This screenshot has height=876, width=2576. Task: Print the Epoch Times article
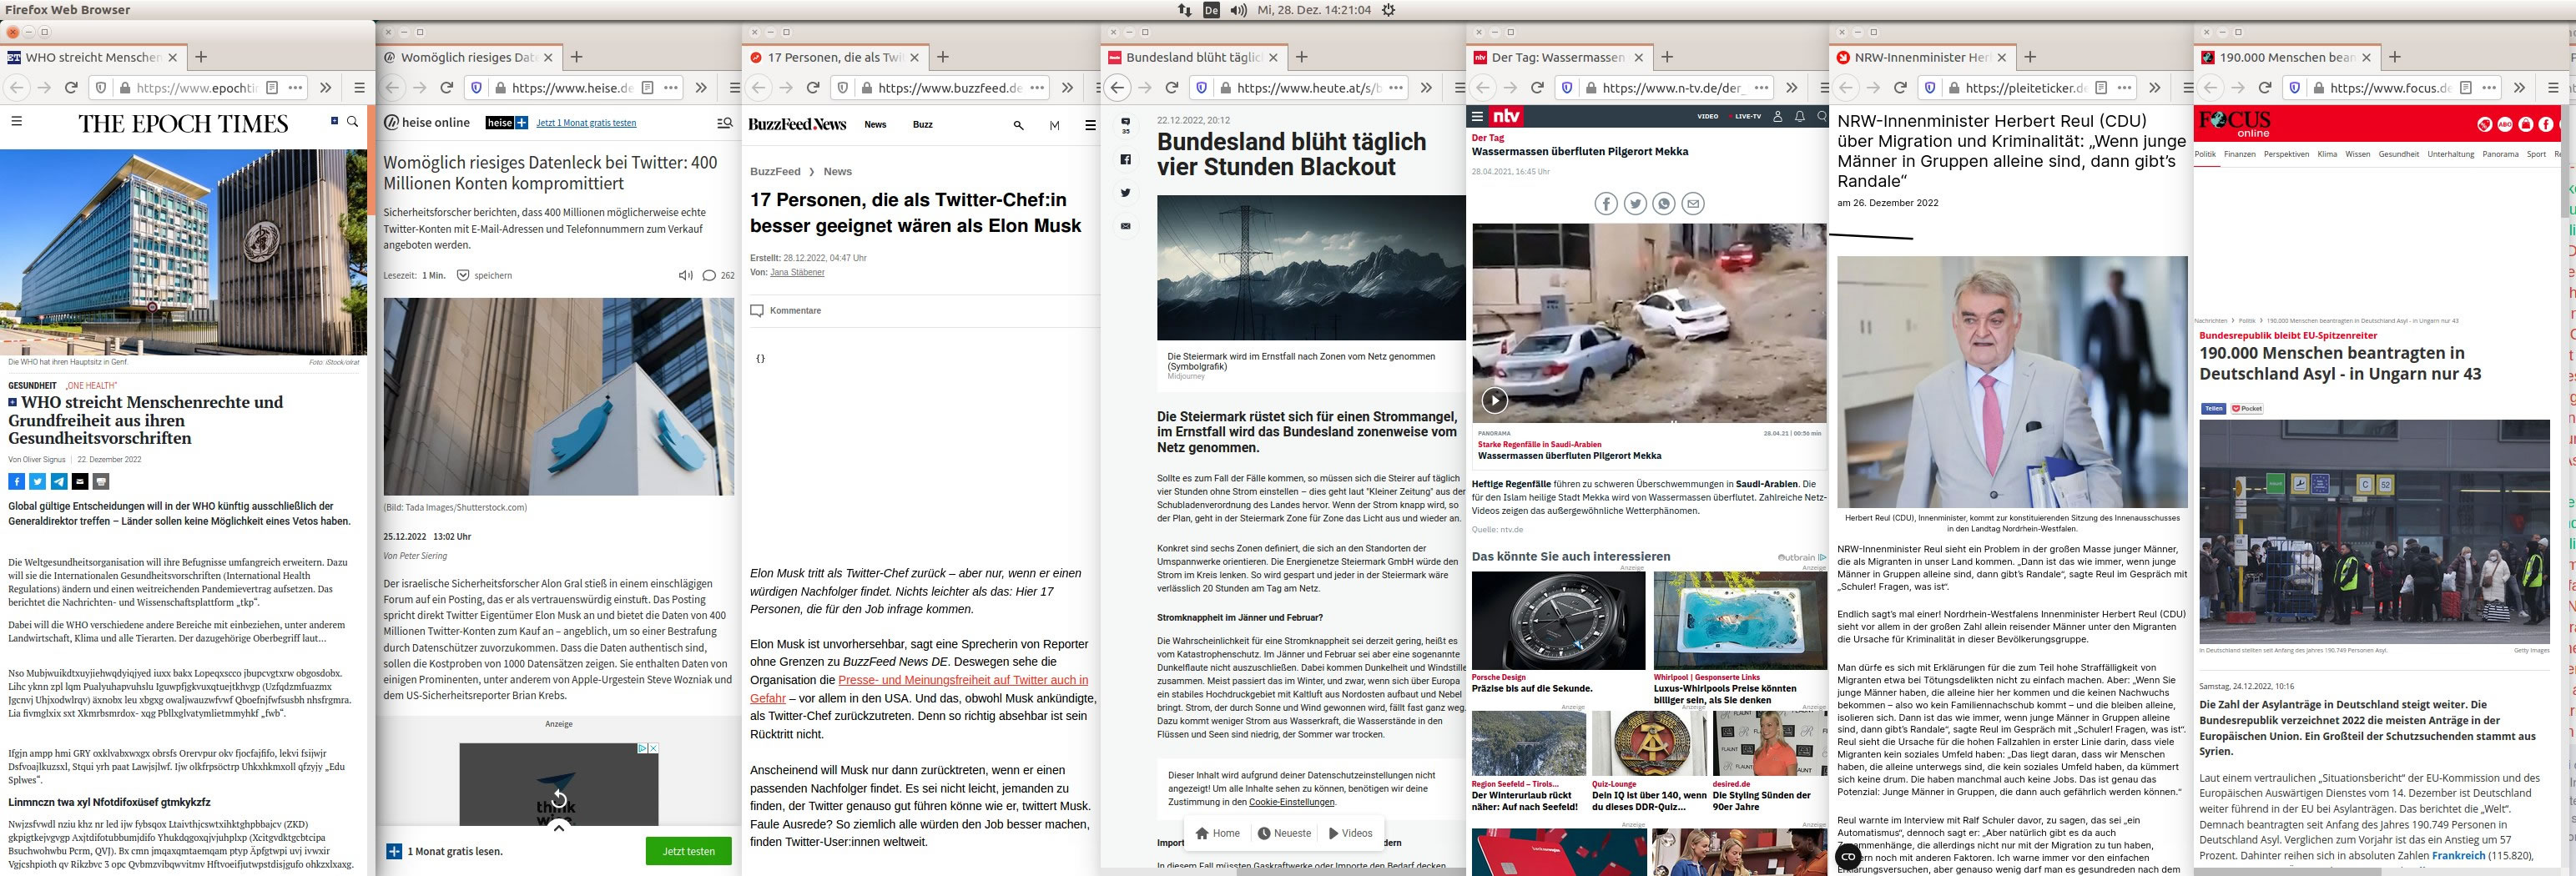[101, 482]
